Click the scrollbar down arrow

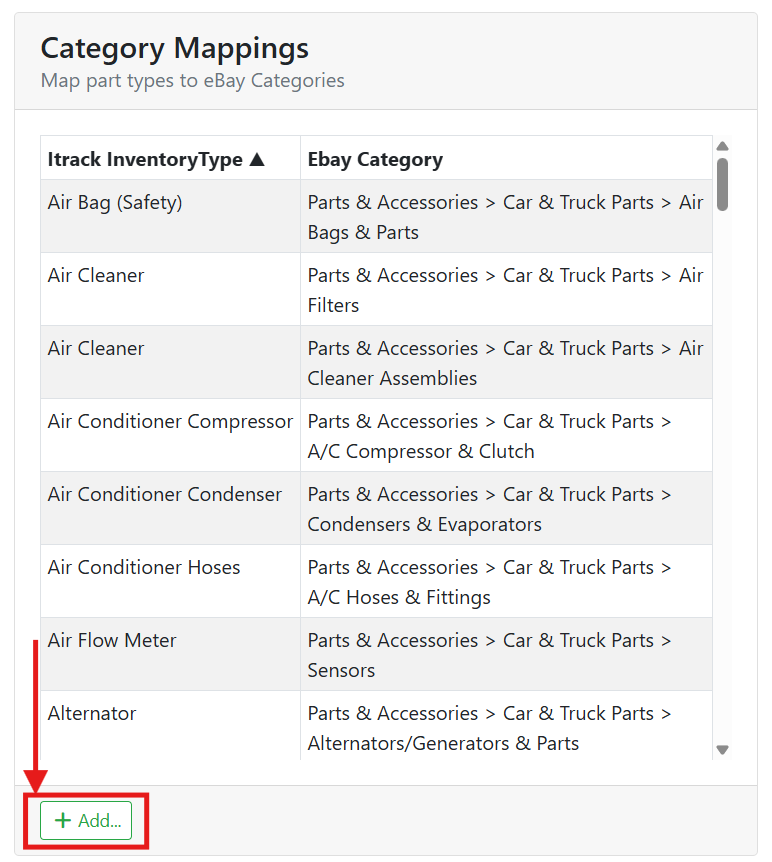click(x=723, y=750)
